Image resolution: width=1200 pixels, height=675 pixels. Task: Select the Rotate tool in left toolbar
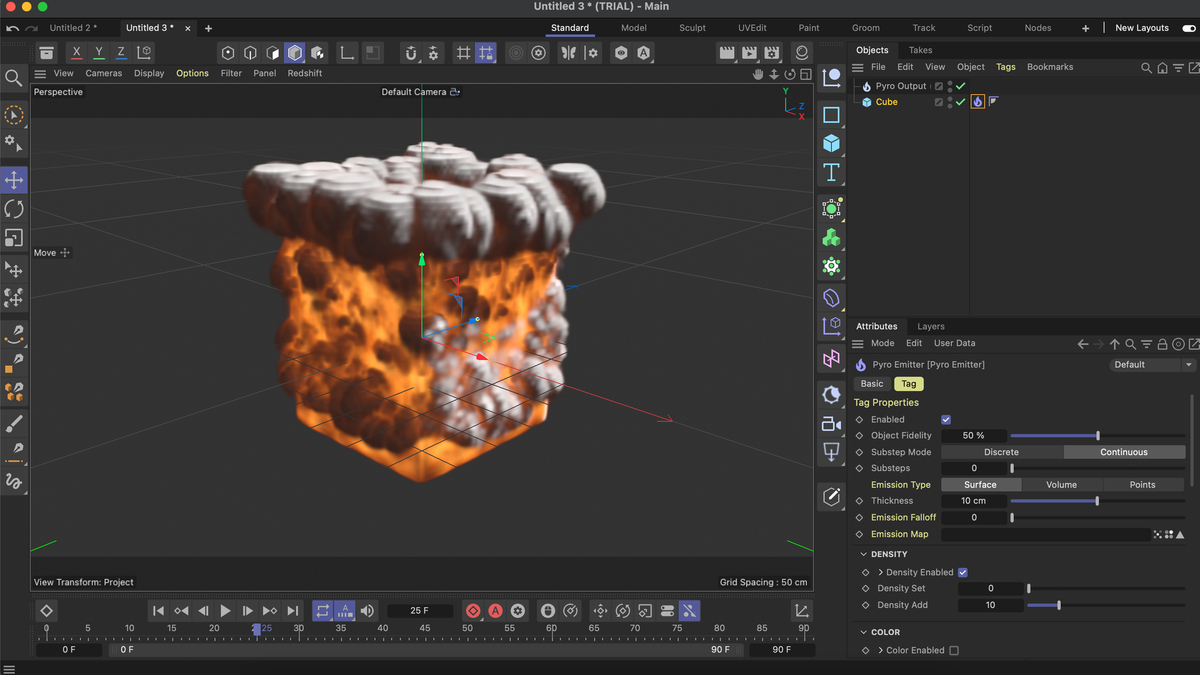pyautogui.click(x=14, y=209)
